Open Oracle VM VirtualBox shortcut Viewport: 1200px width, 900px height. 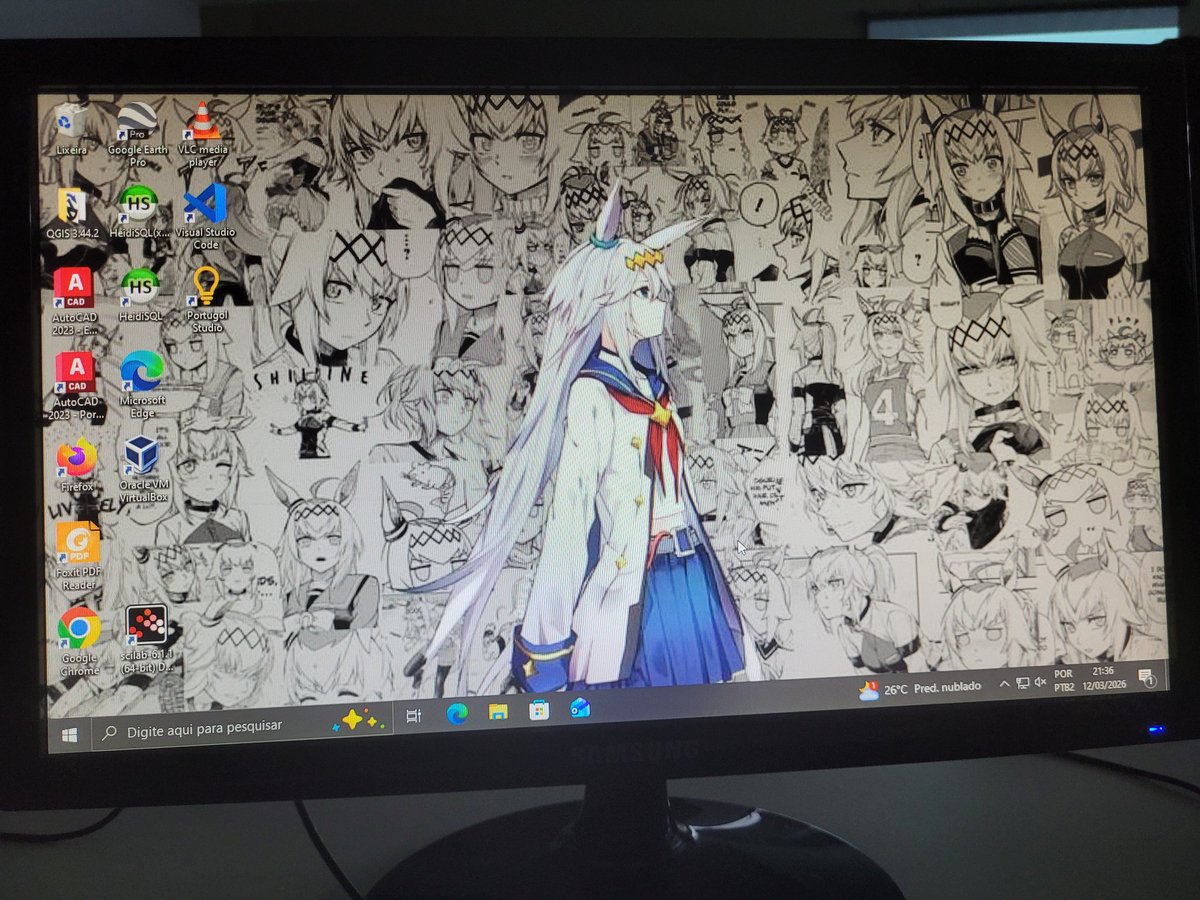pos(143,470)
